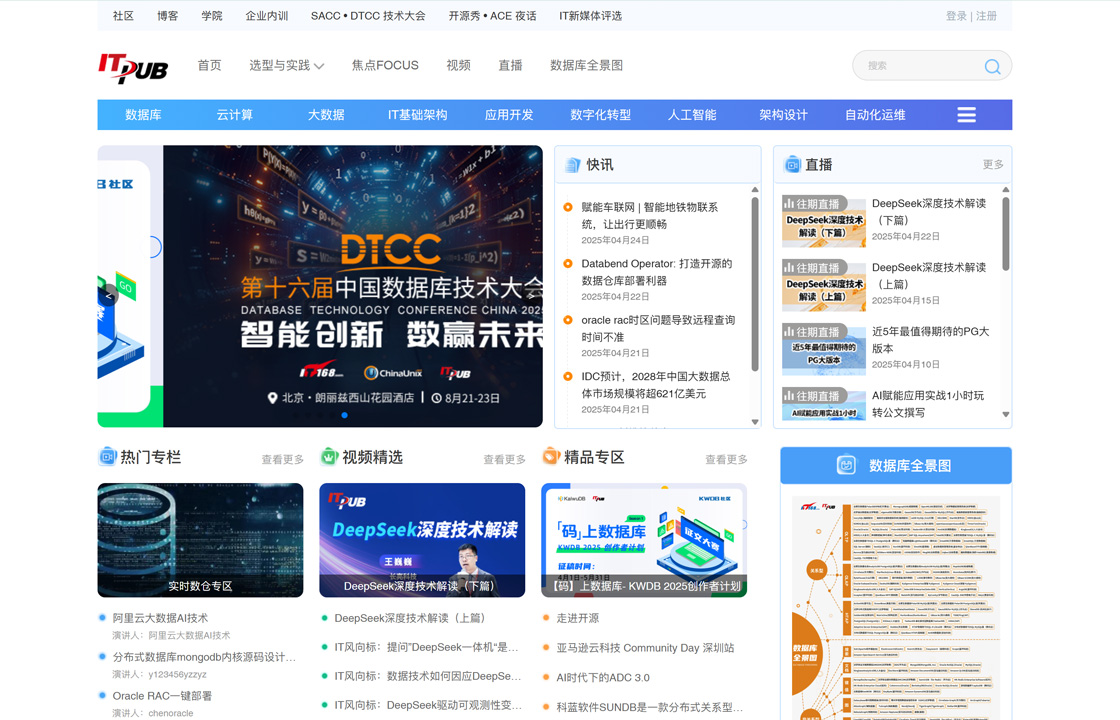This screenshot has width=1120, height=720.
Task: Click the 快讯 section icon
Action: pyautogui.click(x=572, y=165)
